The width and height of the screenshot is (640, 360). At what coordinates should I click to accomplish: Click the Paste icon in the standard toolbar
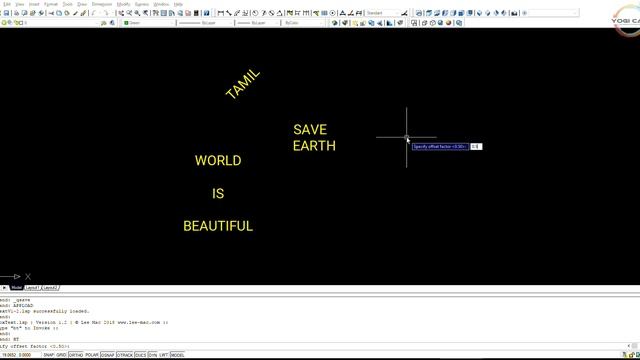[x=67, y=13]
